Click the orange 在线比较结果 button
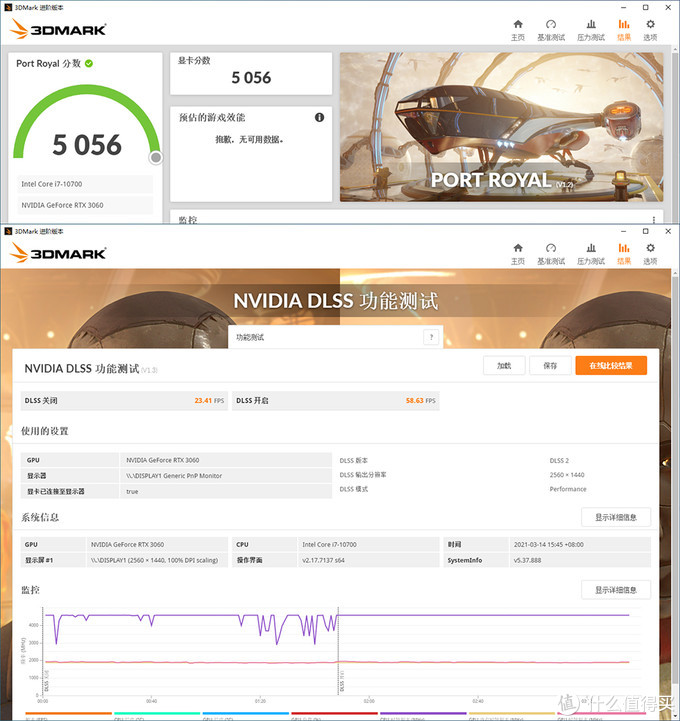Viewport: 680px width, 721px height. coord(610,366)
